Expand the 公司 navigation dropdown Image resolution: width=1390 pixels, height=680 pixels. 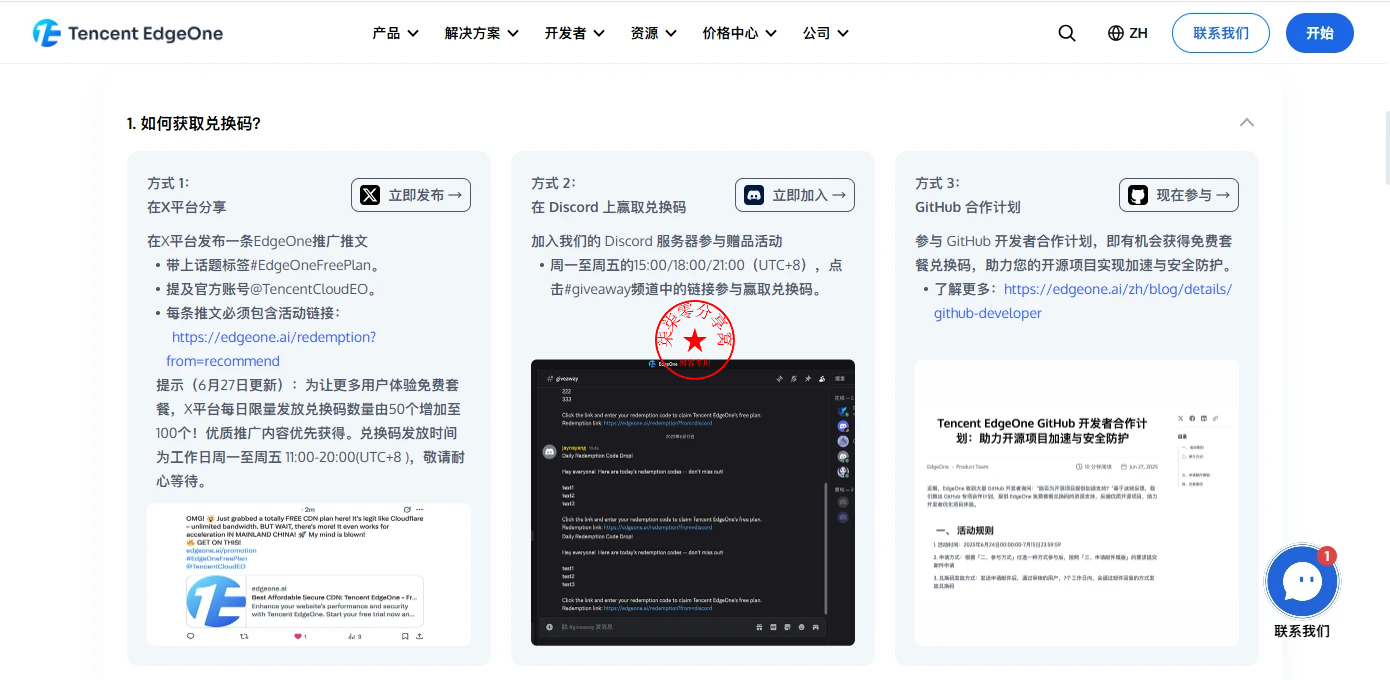[826, 33]
